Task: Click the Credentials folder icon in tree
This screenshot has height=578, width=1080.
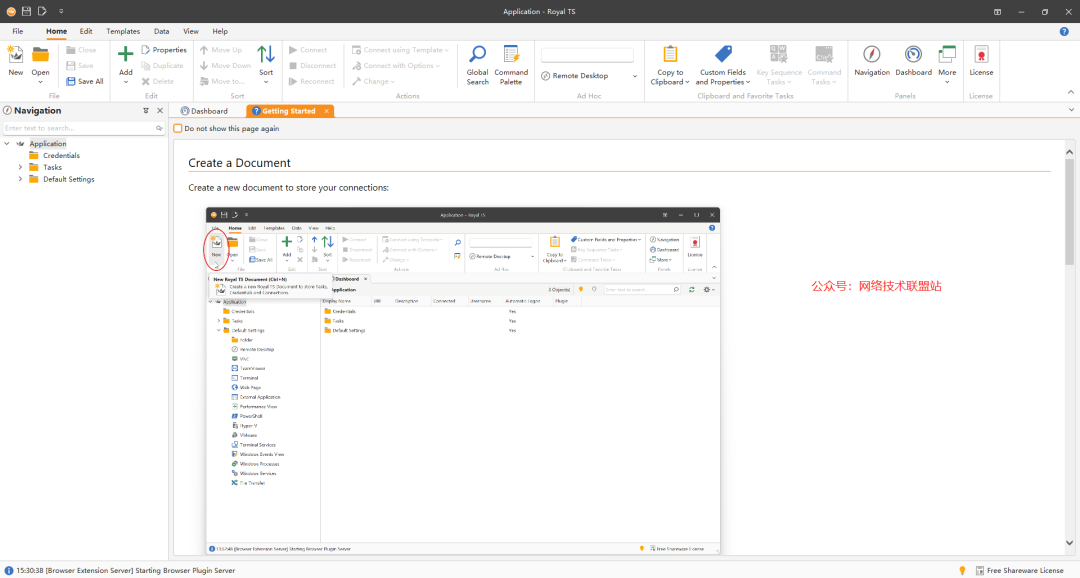Action: click(x=34, y=156)
